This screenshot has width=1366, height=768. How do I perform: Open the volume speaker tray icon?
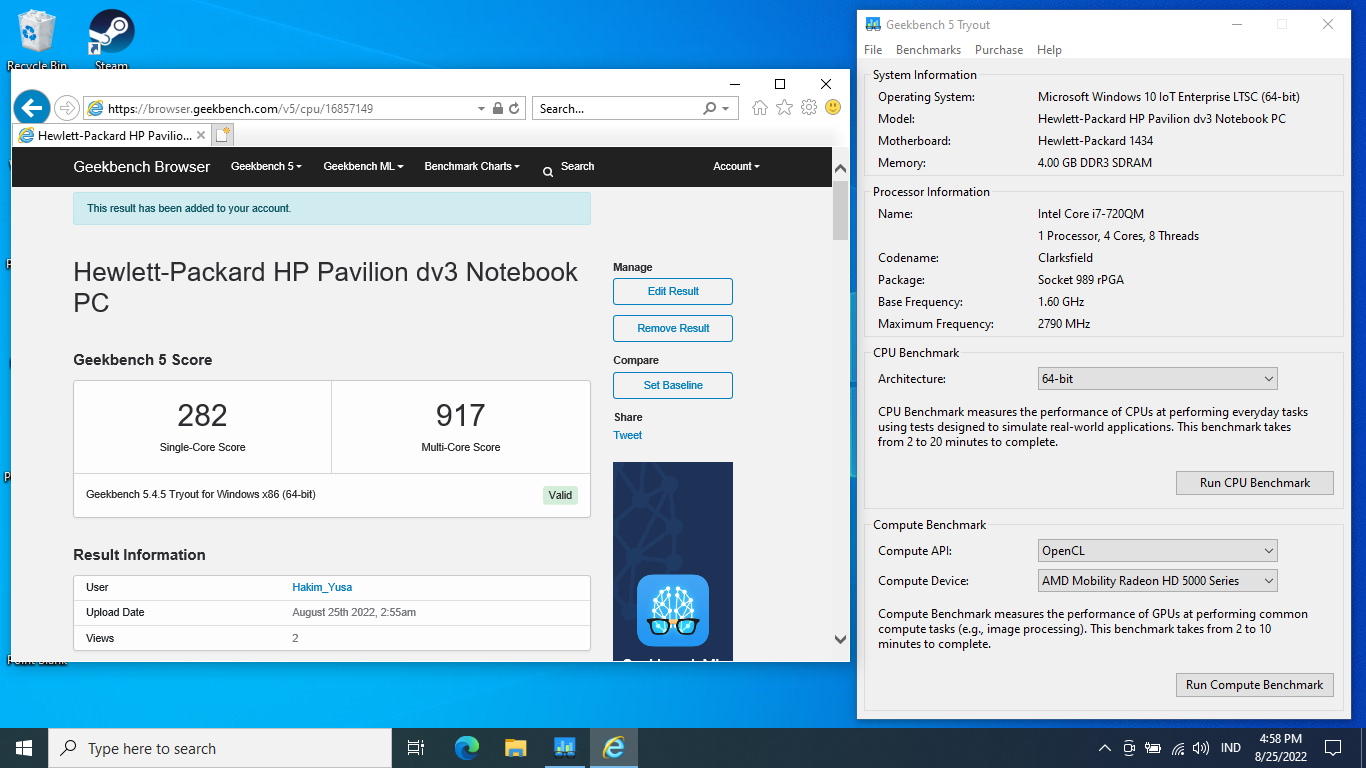pos(1201,748)
